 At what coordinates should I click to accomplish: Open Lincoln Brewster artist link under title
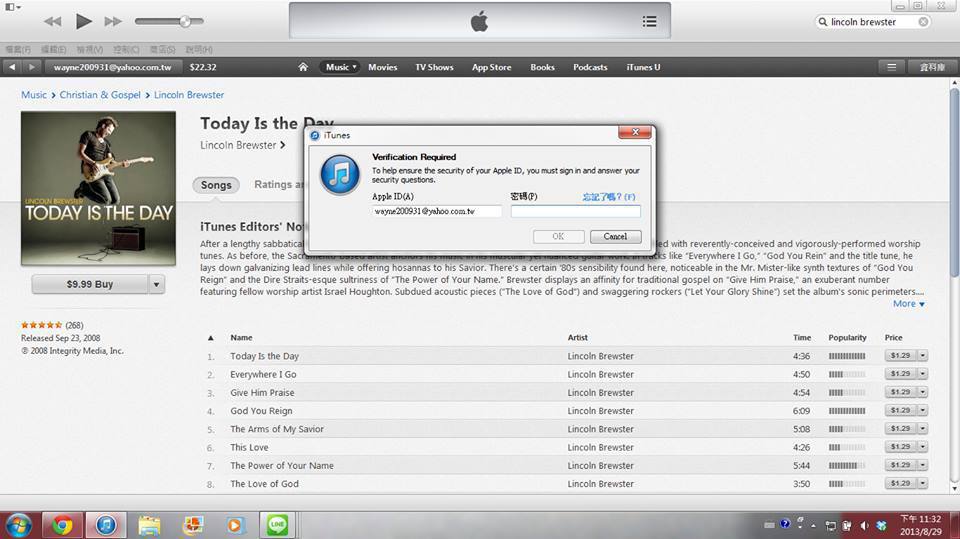coord(242,145)
